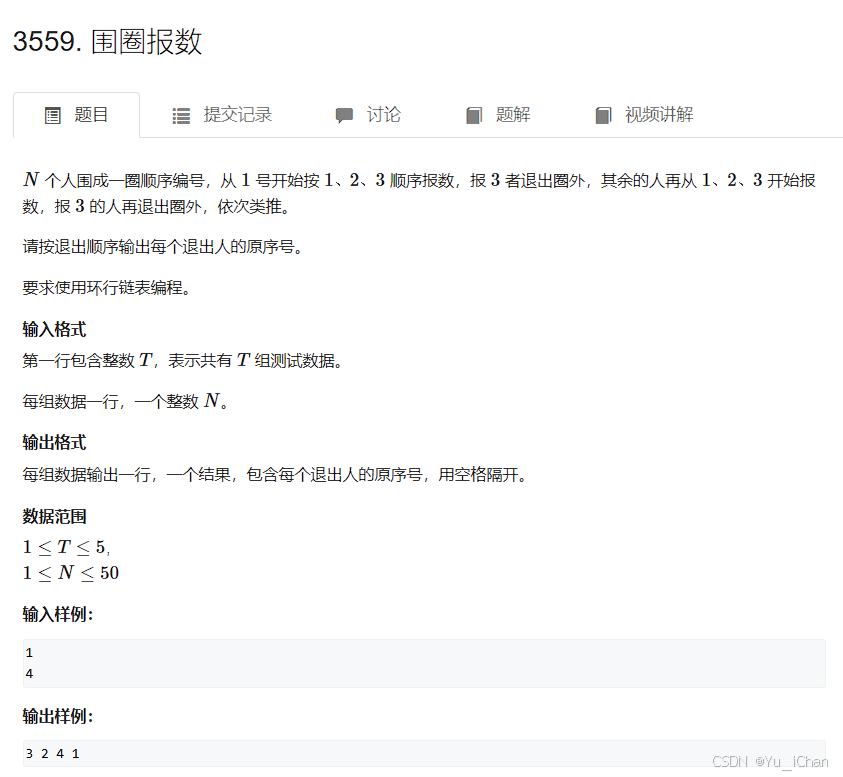Click the list icon beside 提交记录
The height and width of the screenshot is (777, 843).
181,116
